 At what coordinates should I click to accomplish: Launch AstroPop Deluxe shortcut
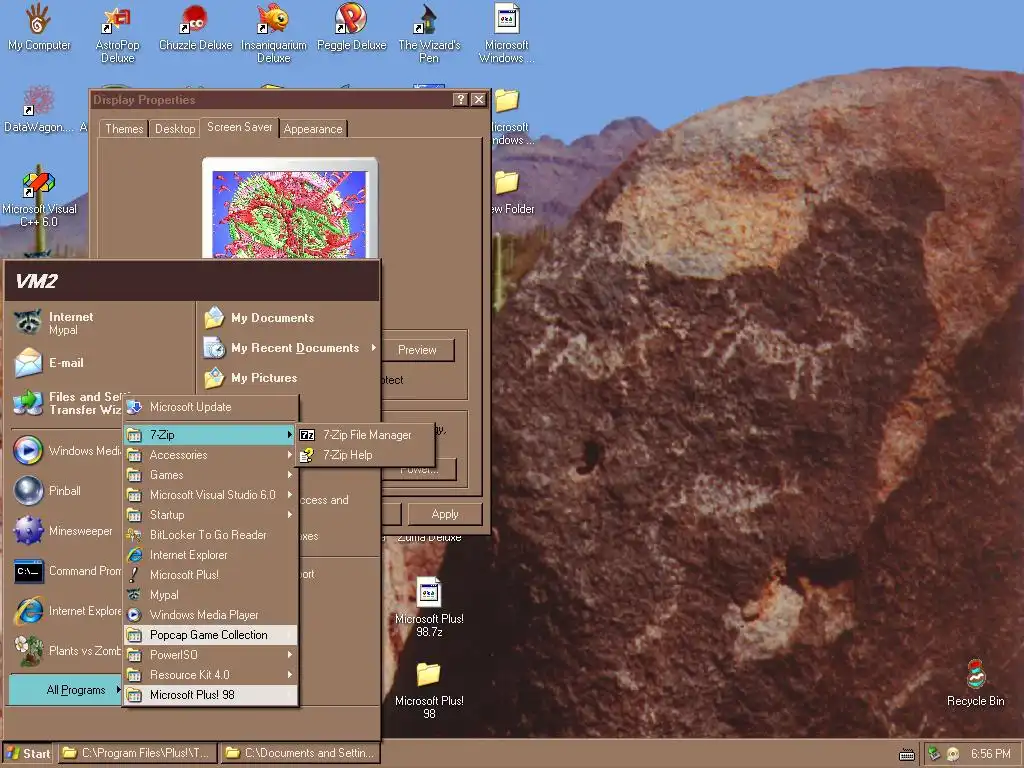click(x=118, y=34)
